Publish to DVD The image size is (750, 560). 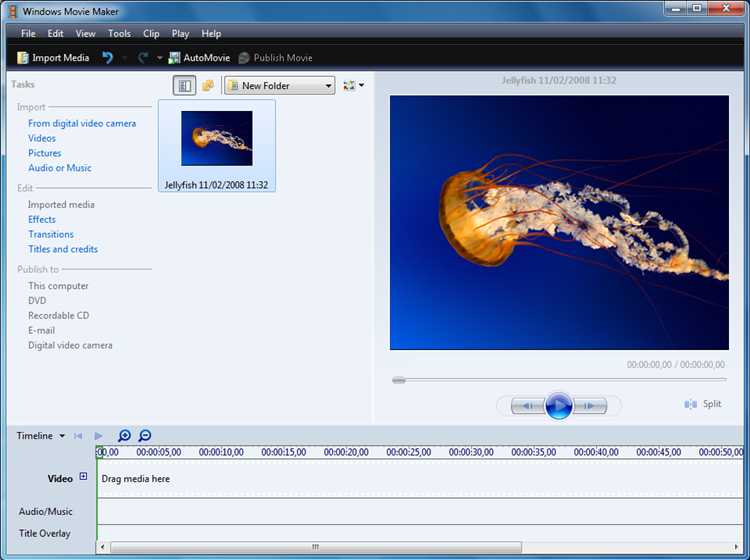37,301
